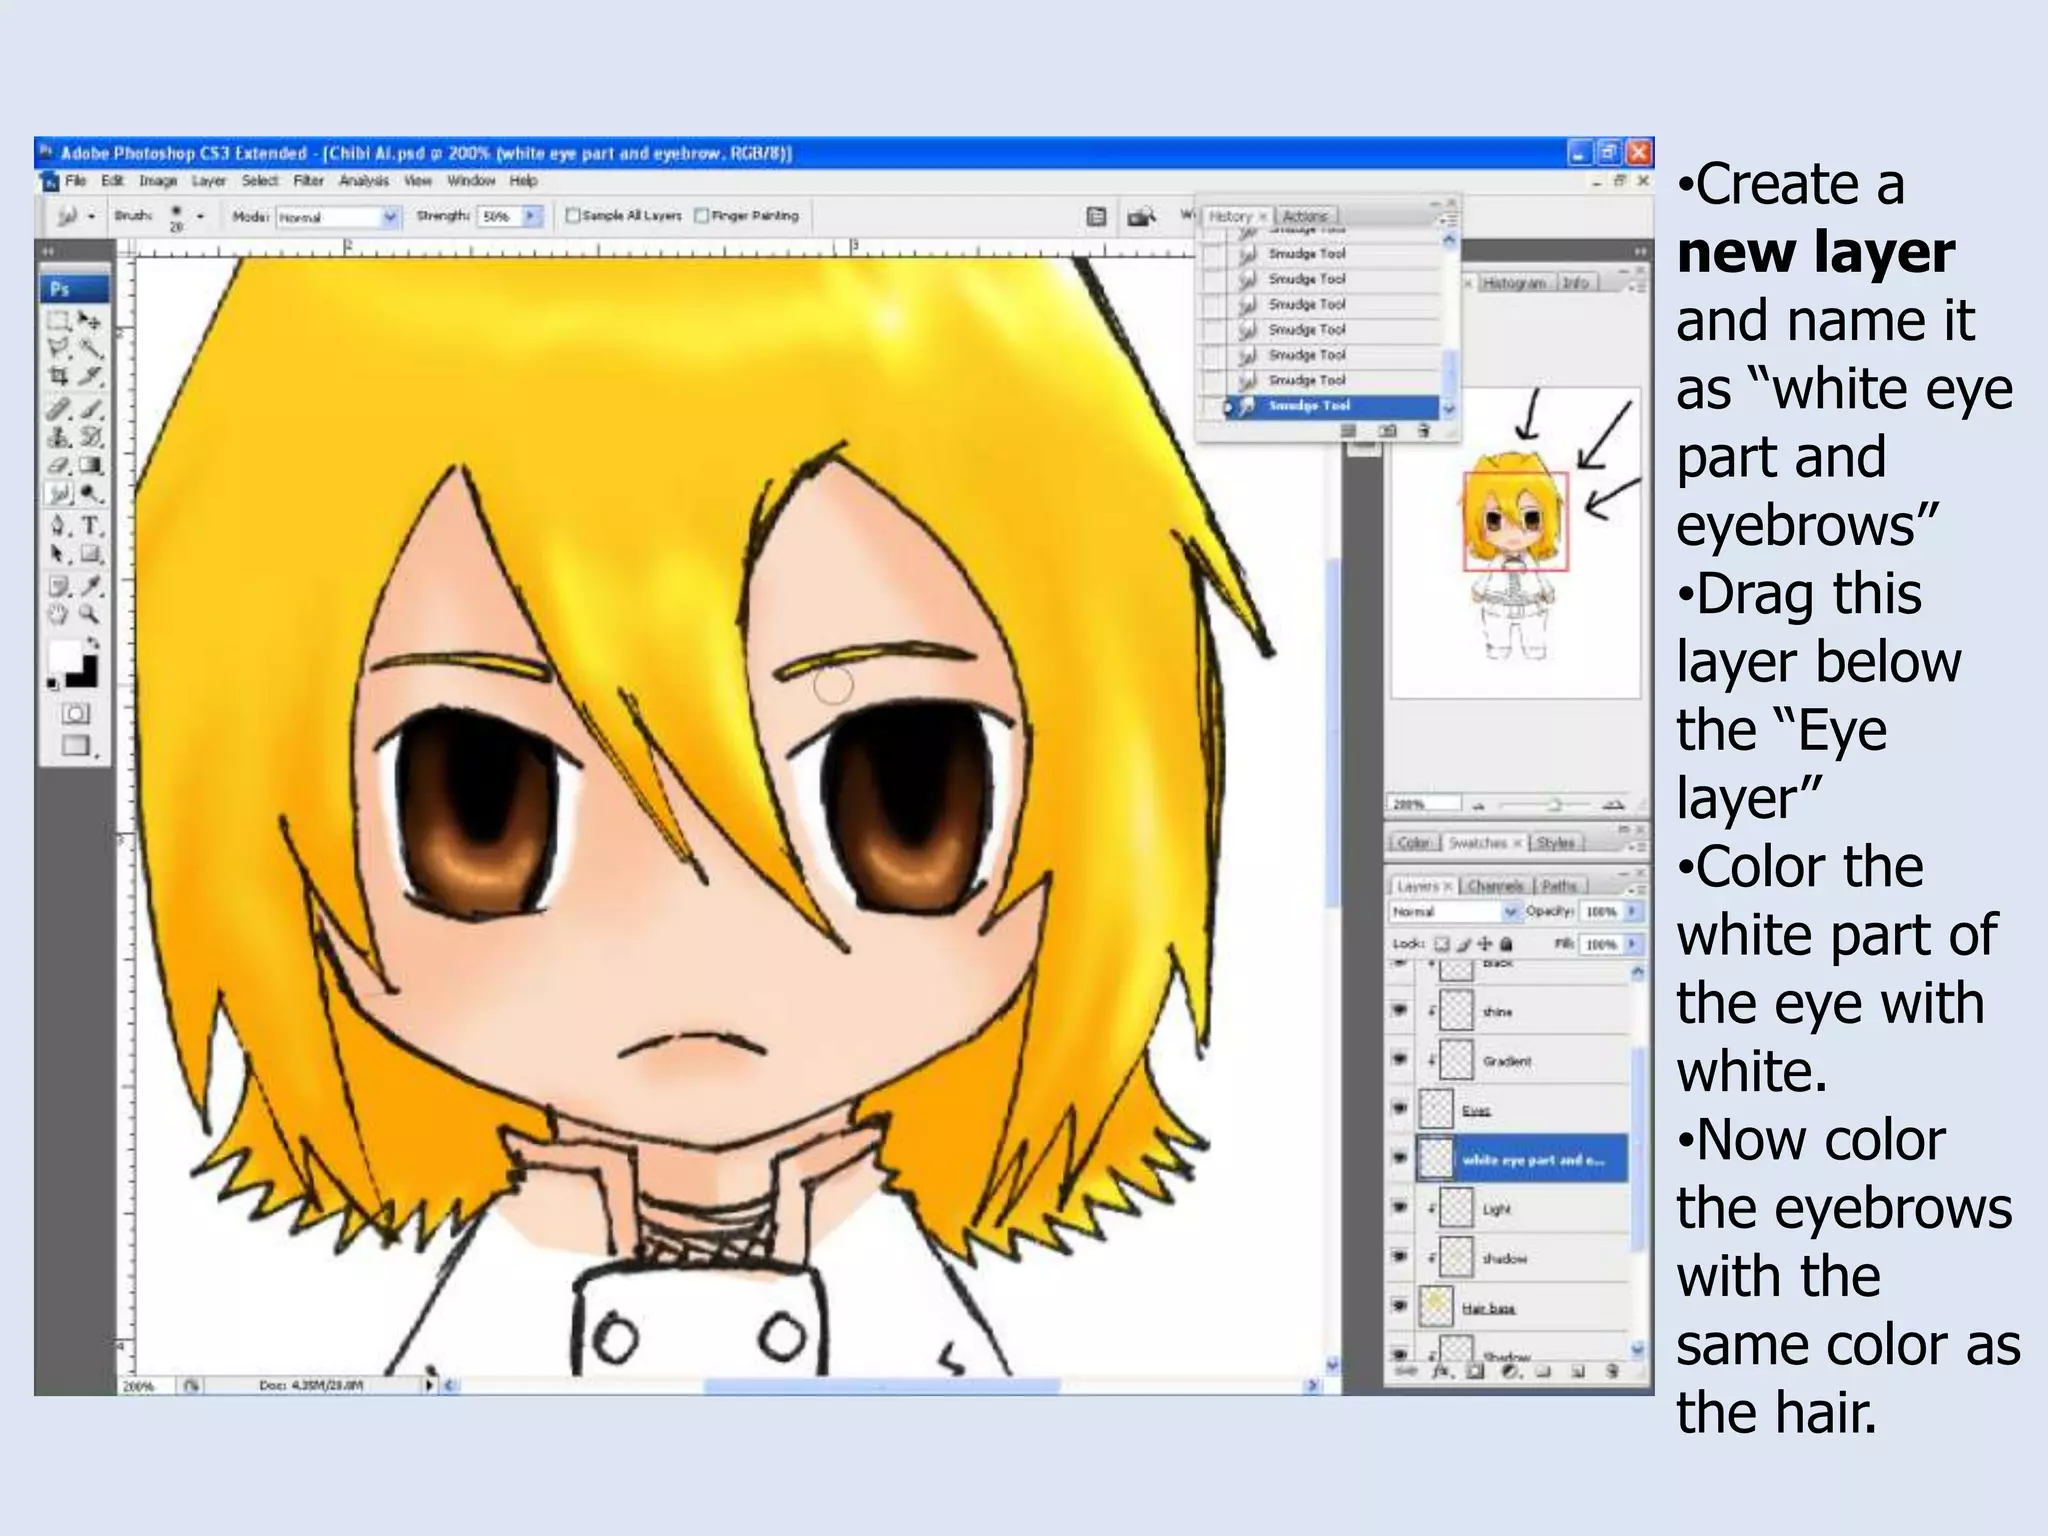Add a layer mask
2048x1536 pixels.
(x=1475, y=1372)
